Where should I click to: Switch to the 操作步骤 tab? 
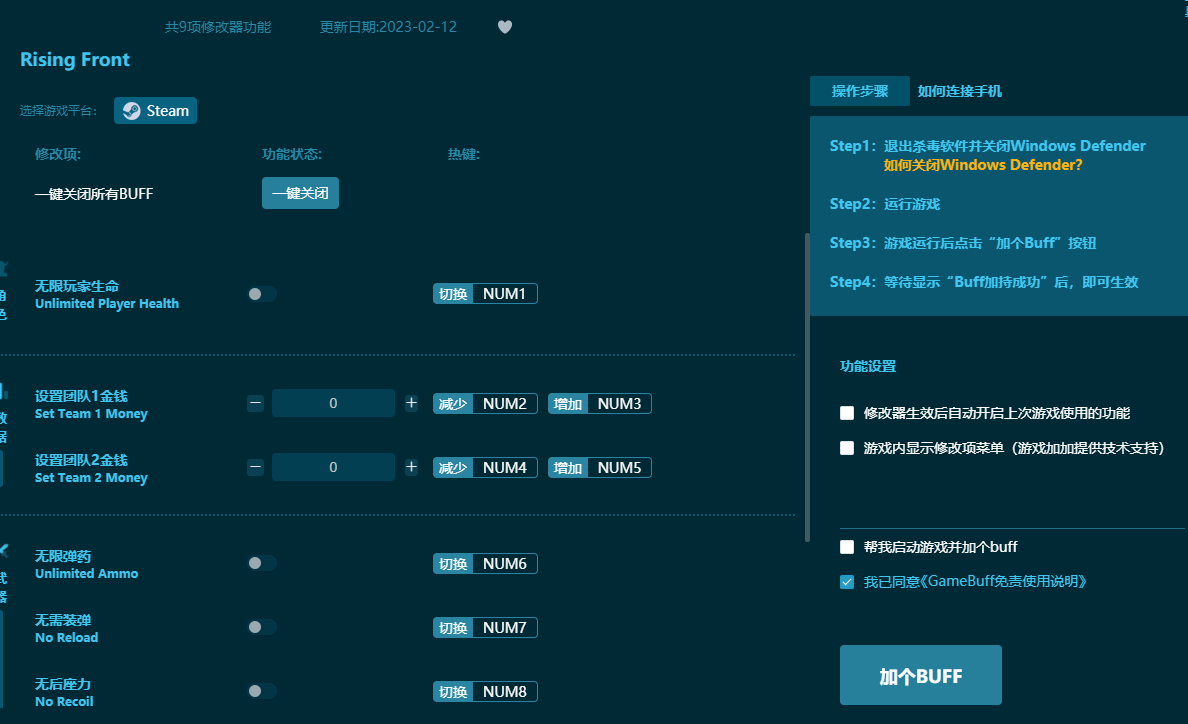[x=859, y=91]
